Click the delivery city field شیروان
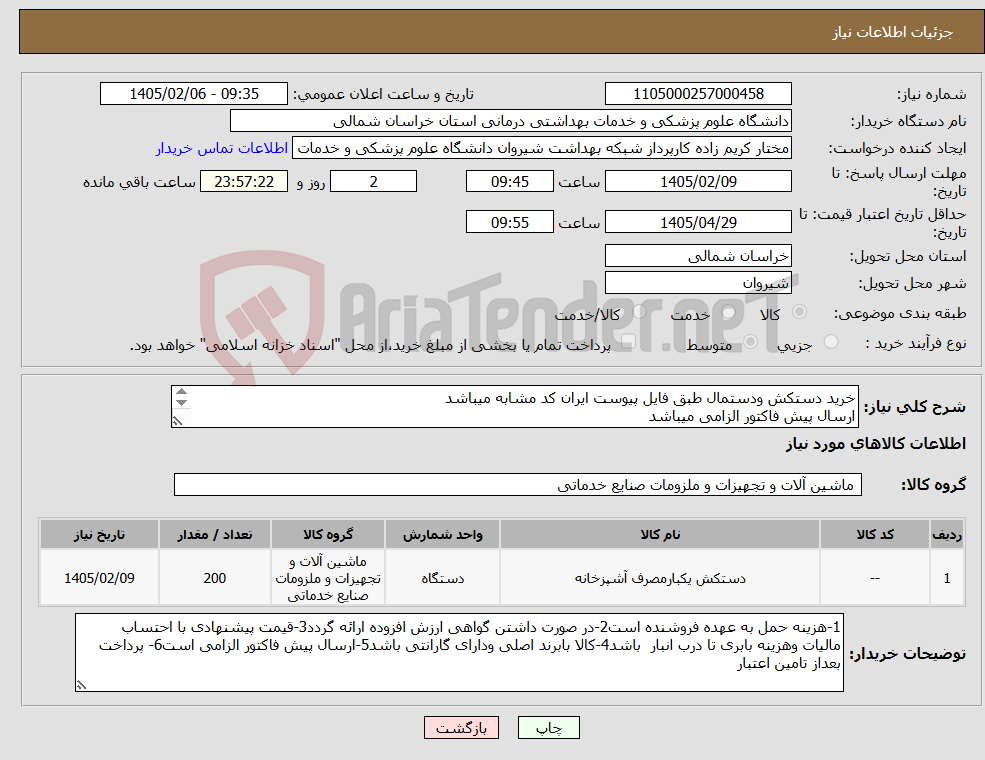 [698, 283]
